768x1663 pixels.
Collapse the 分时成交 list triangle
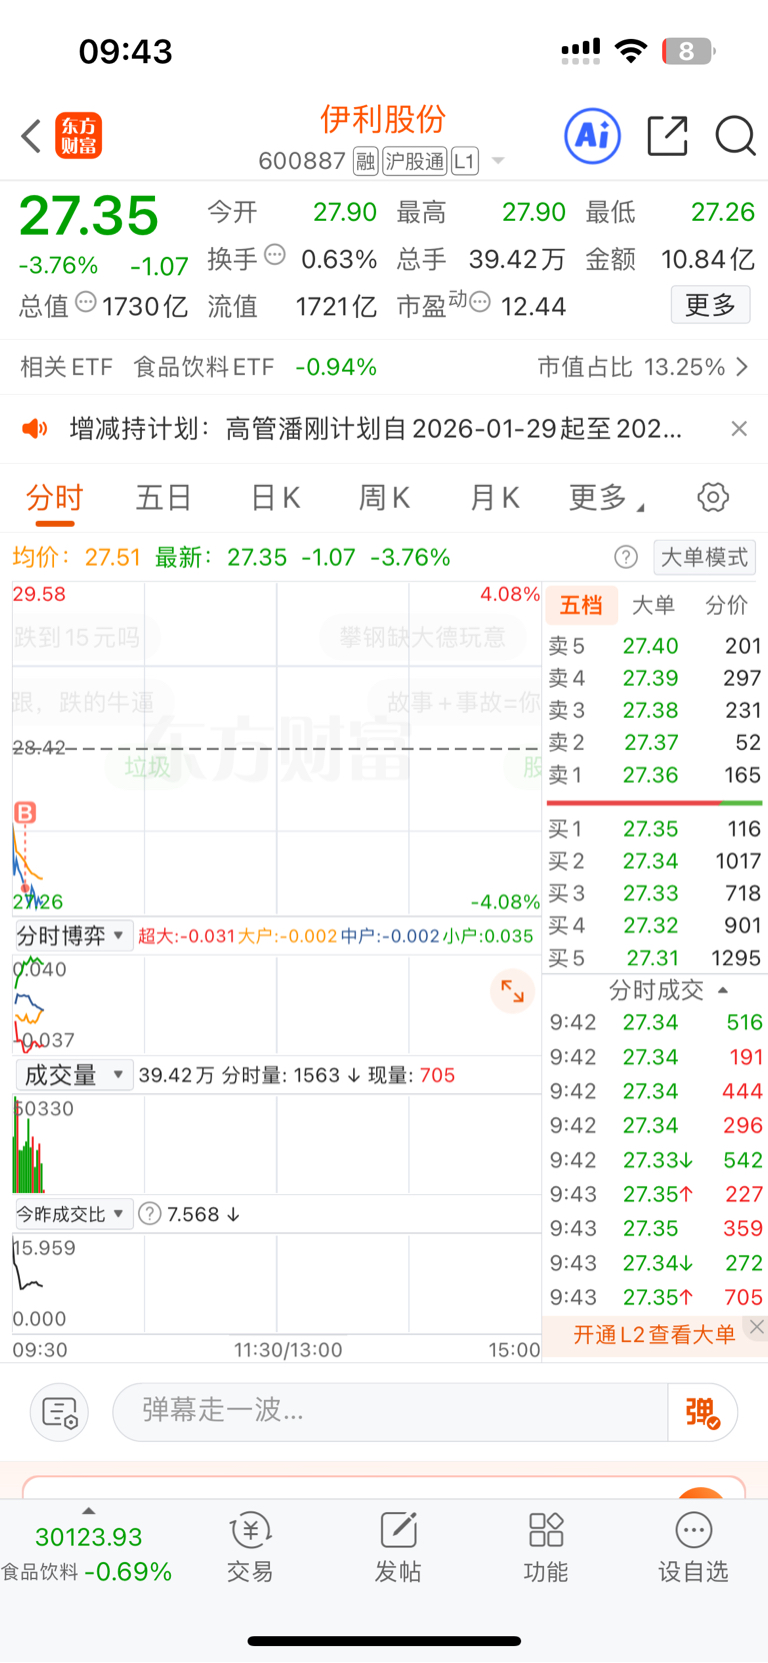[x=723, y=990]
